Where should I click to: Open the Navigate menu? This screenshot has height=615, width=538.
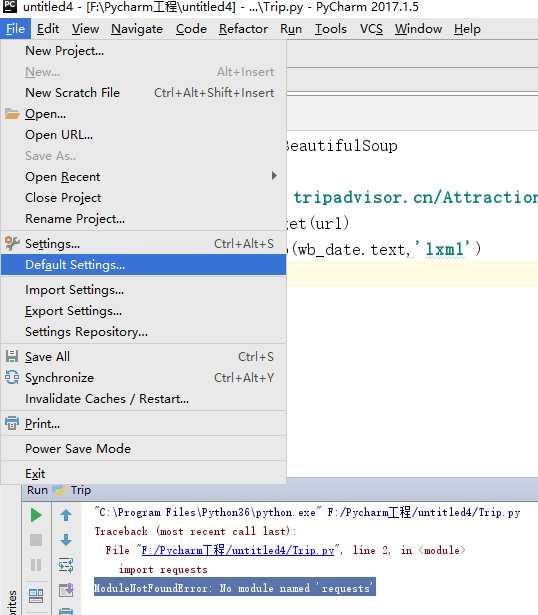pos(137,29)
